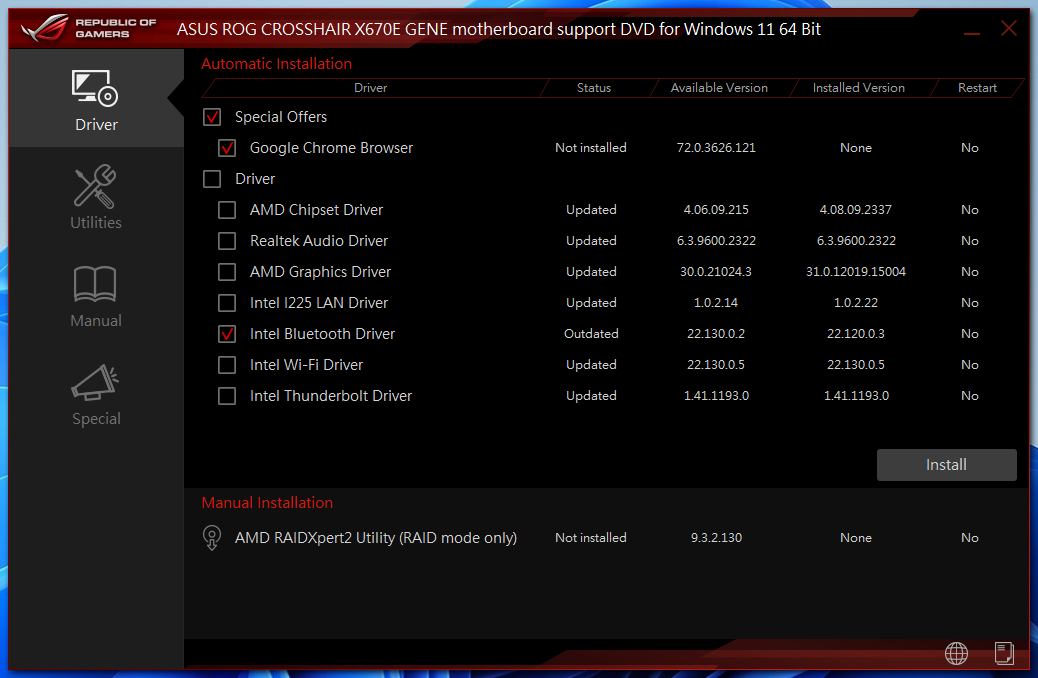Check the Driver group checkbox
1038x678 pixels.
coord(212,179)
